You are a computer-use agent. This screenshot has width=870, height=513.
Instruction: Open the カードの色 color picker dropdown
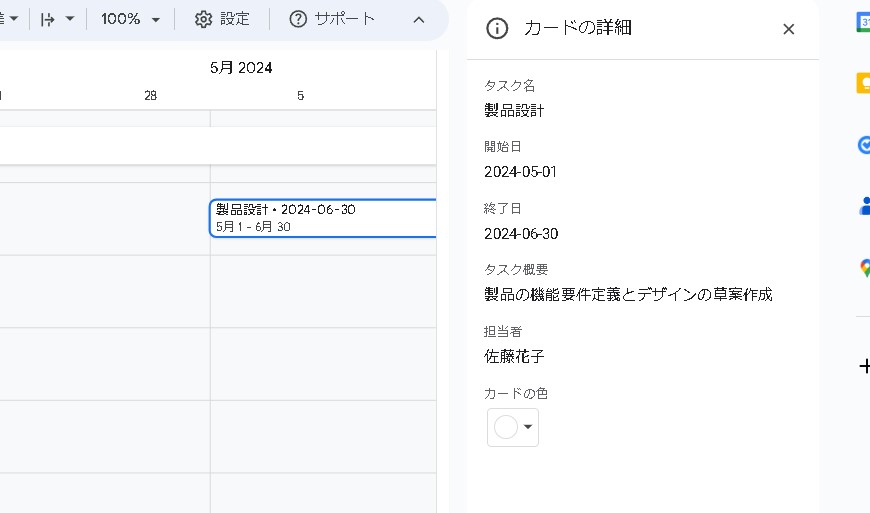(513, 427)
